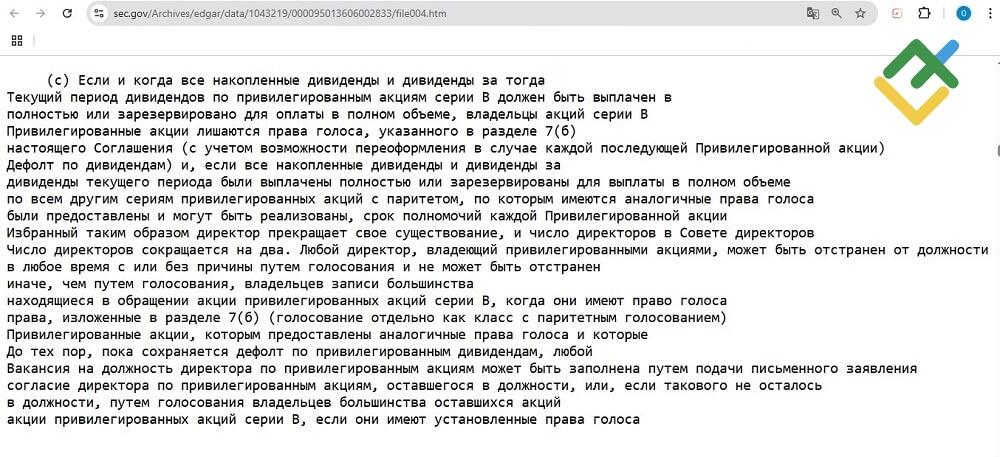Open the apps grid in bookmarks bar
Image resolution: width=1000 pixels, height=457 pixels.
(x=17, y=41)
